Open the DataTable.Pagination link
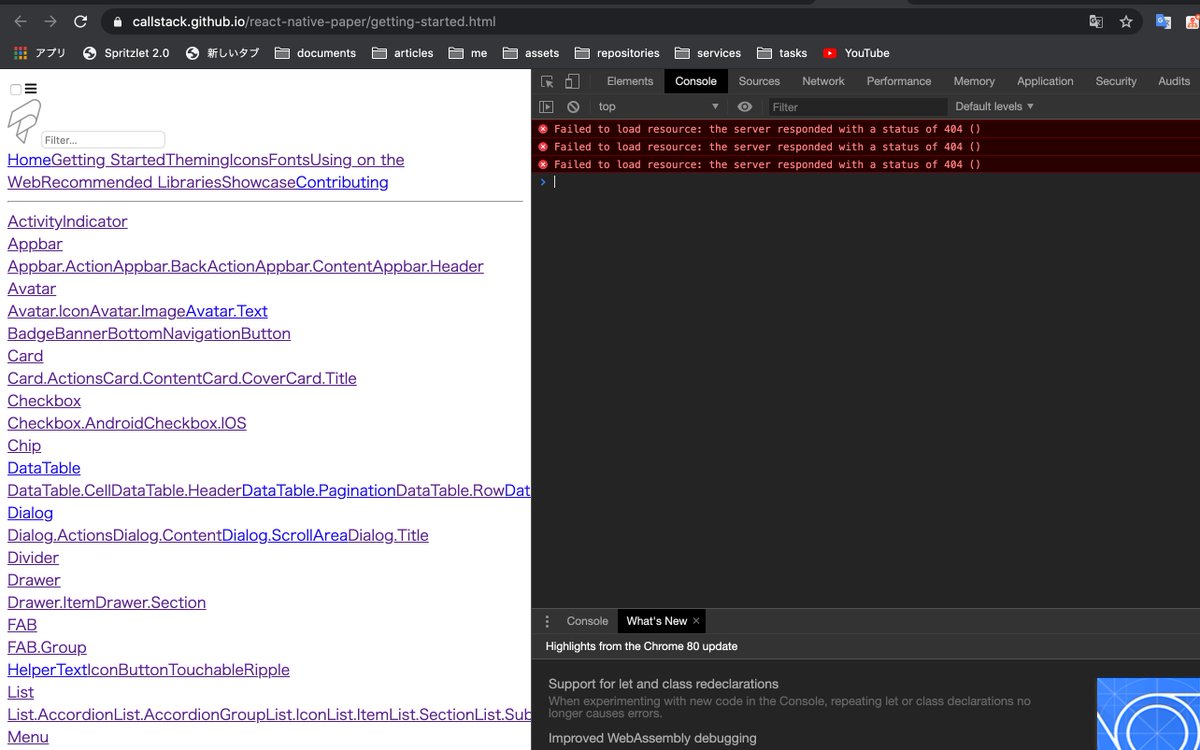This screenshot has width=1200, height=750. [319, 490]
